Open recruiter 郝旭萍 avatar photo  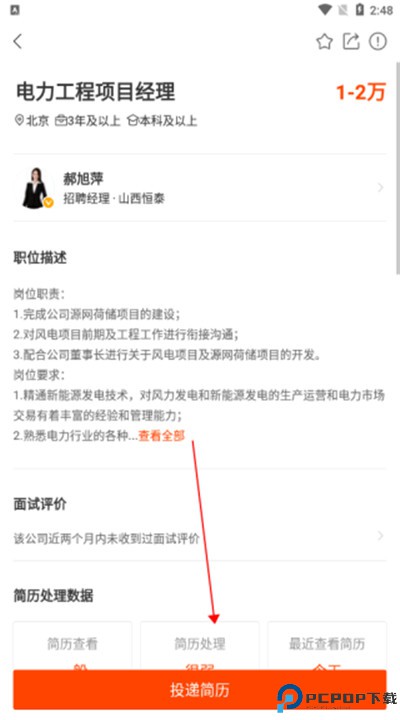pos(36,188)
